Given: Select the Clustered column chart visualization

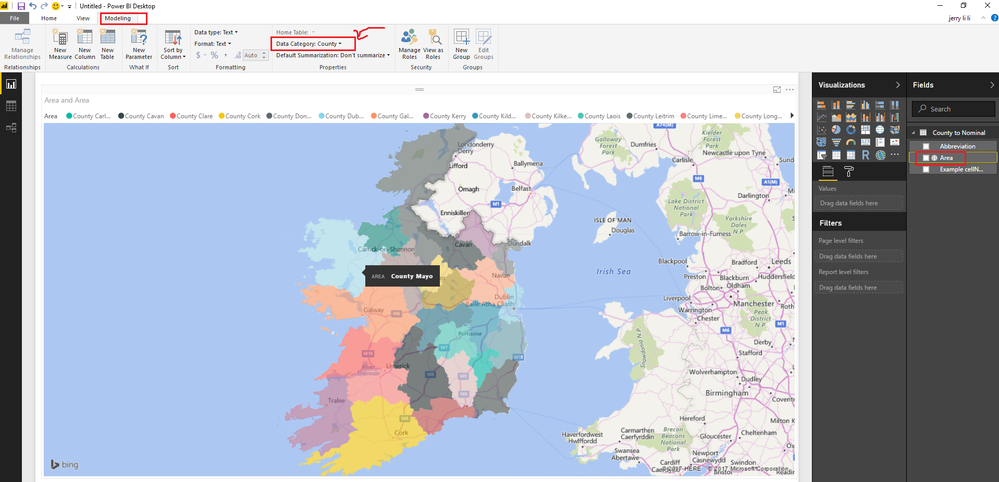Looking at the screenshot, I should (x=866, y=105).
